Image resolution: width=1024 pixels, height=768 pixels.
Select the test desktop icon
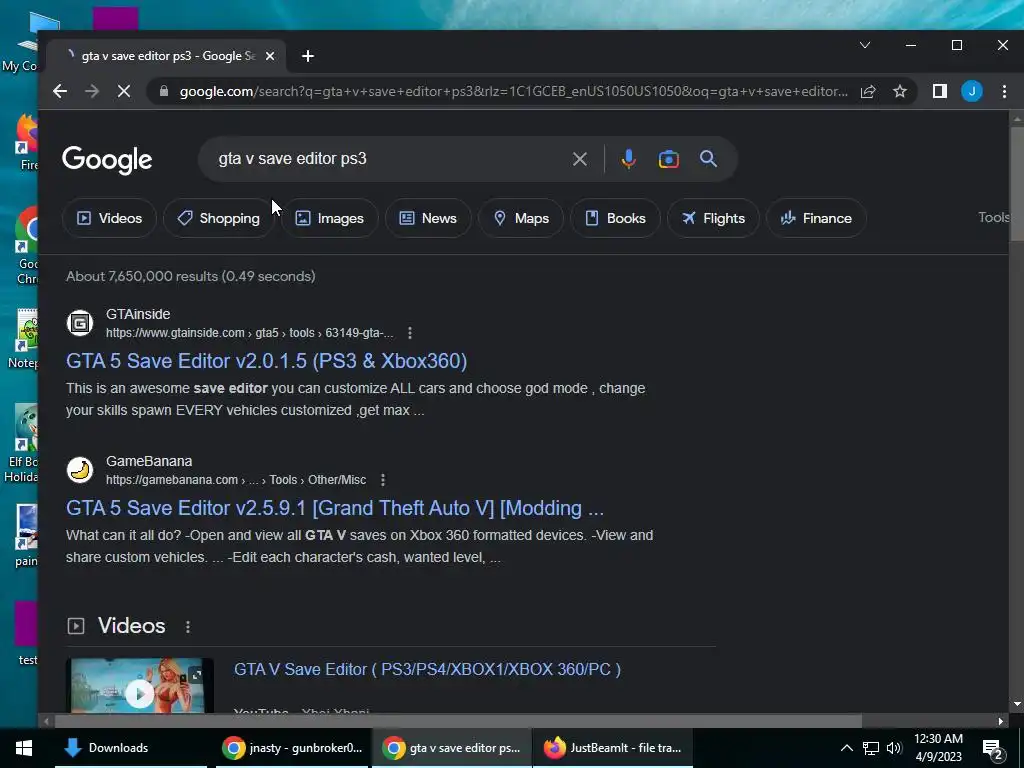click(x=26, y=633)
